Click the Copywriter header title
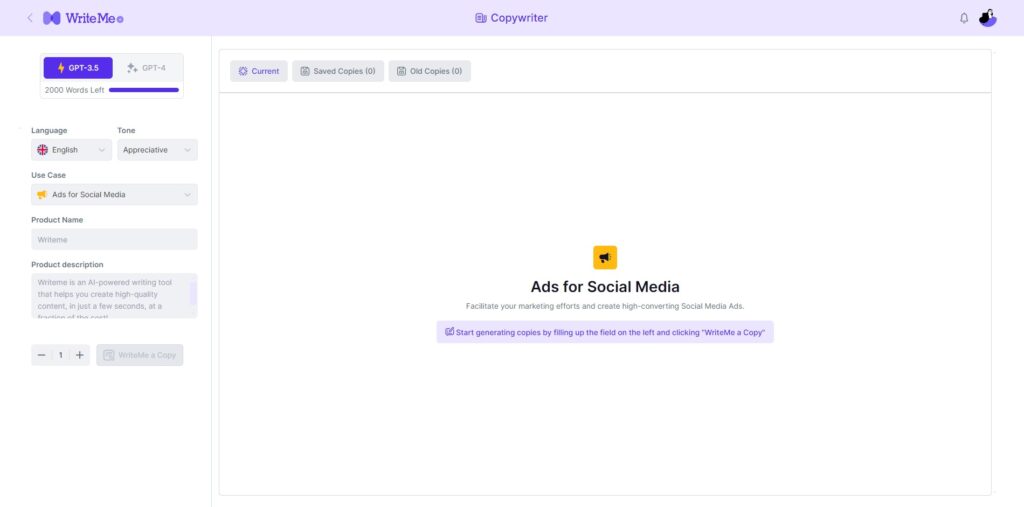This screenshot has width=1024, height=507. coord(519,18)
